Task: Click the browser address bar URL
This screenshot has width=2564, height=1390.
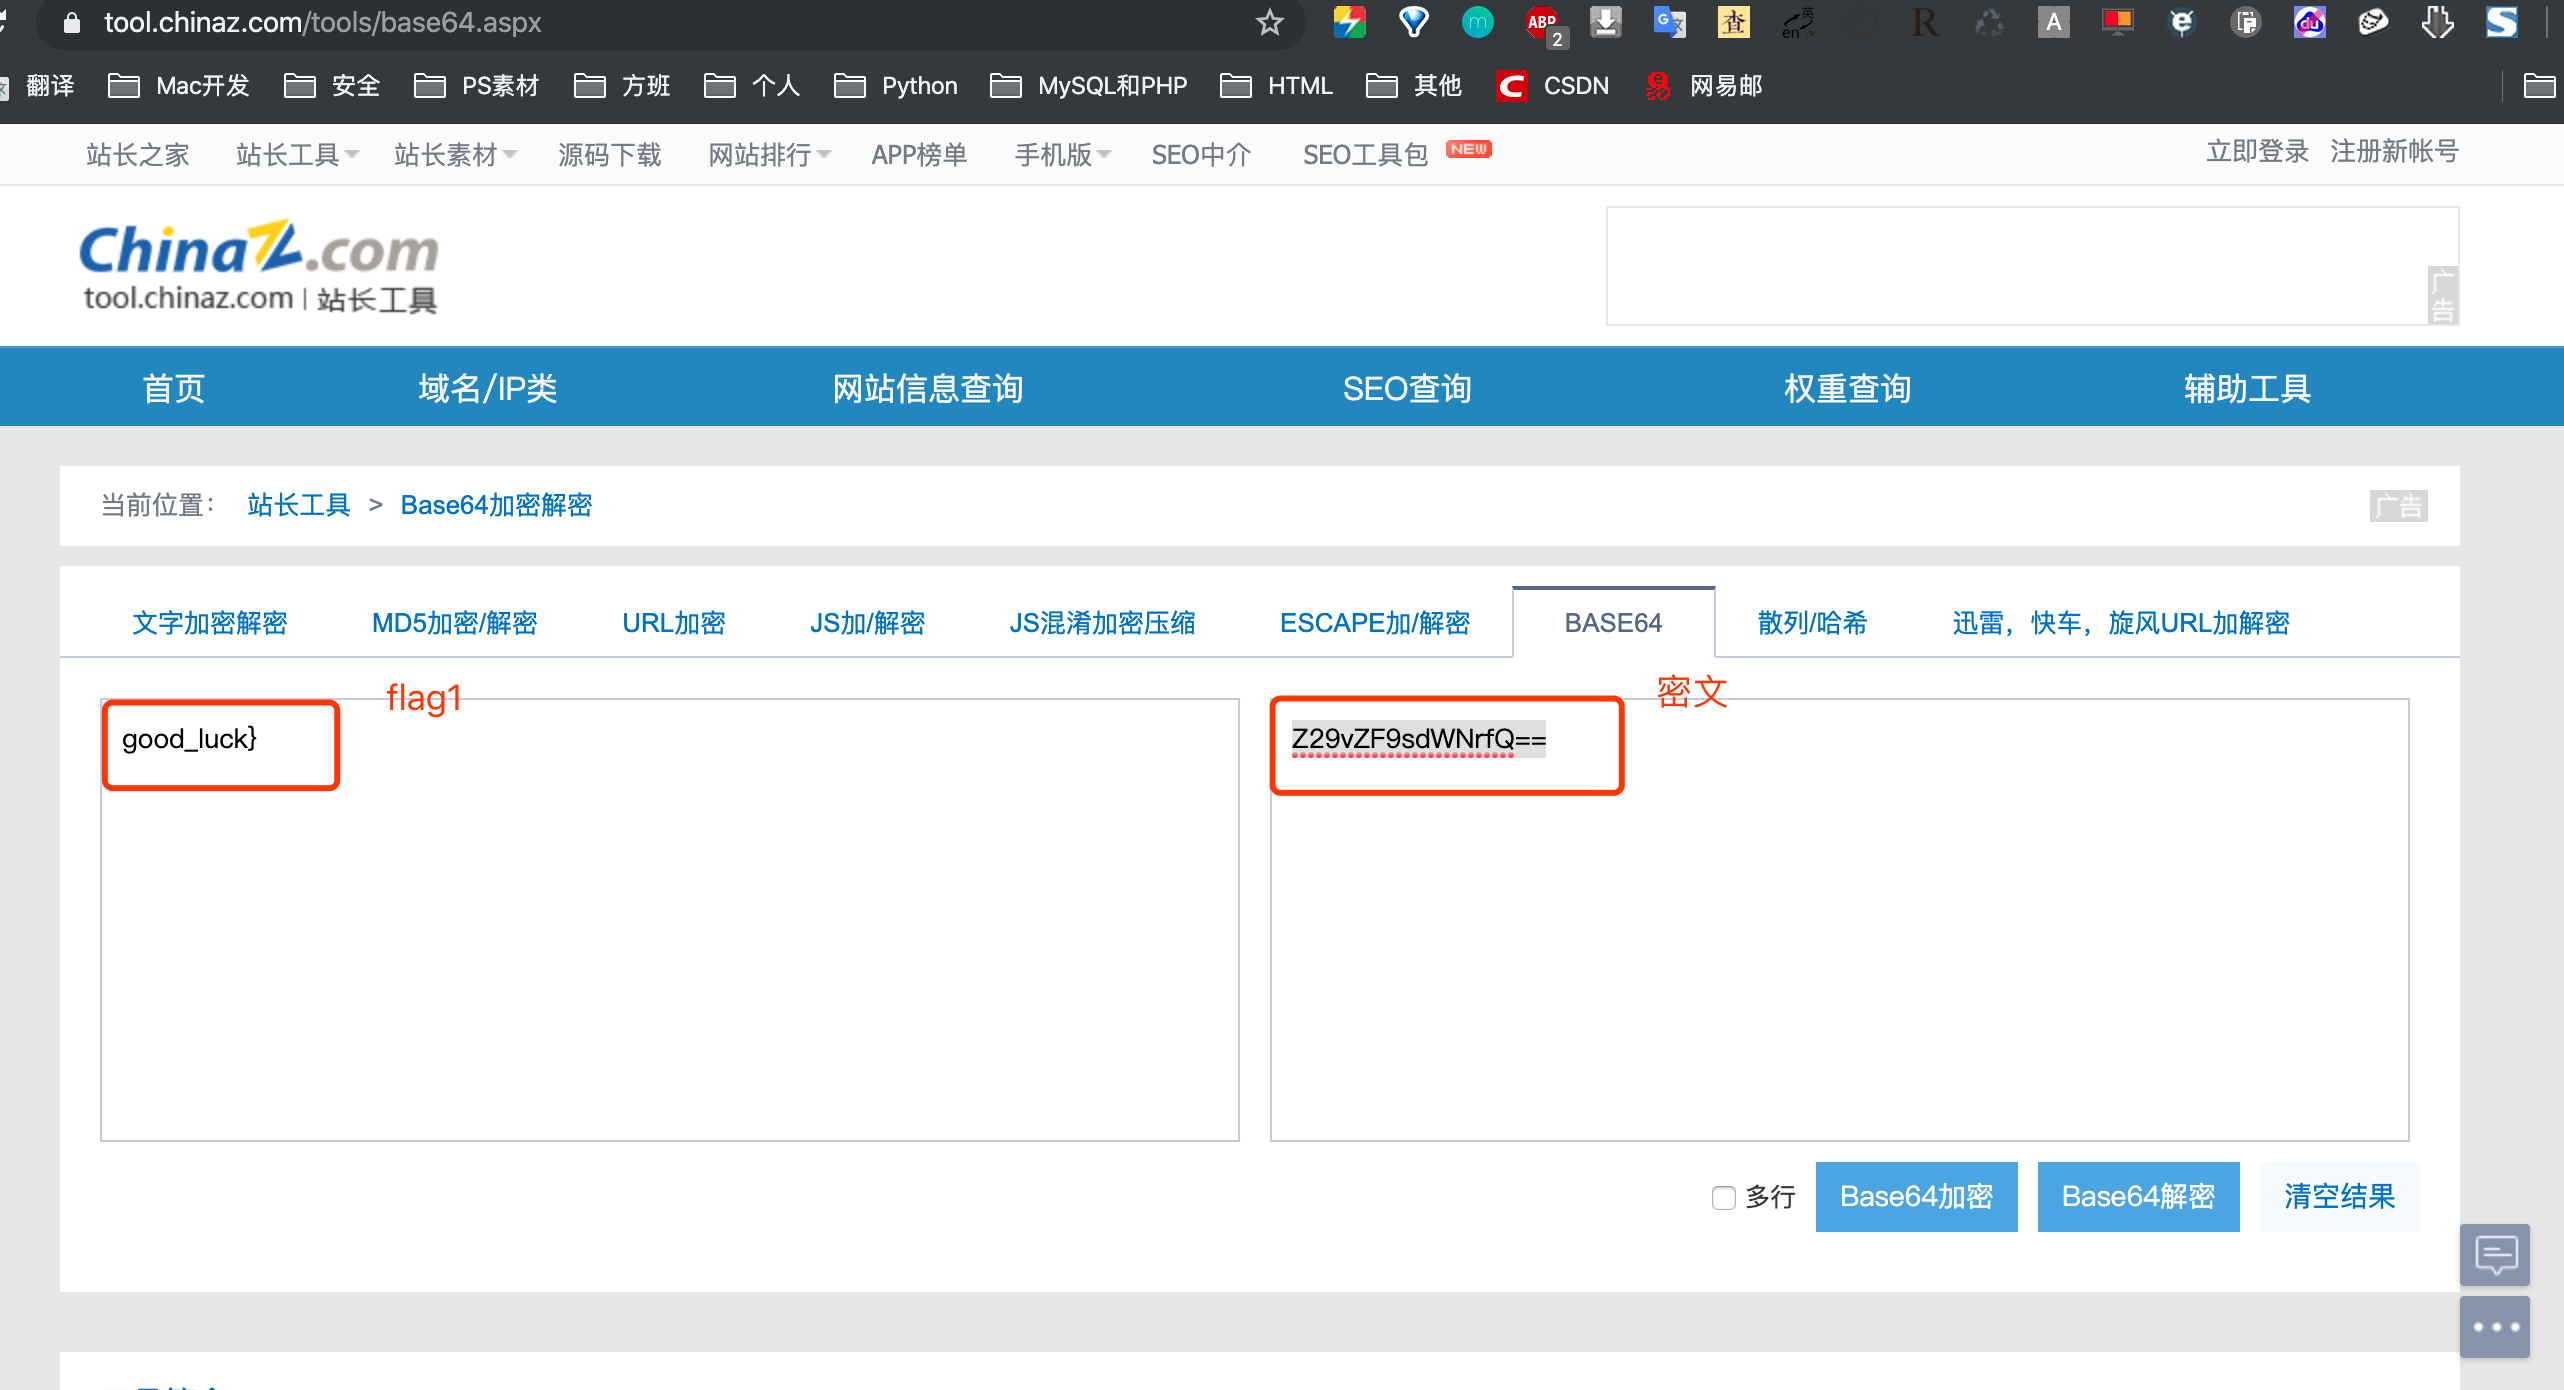Action: click(x=322, y=22)
